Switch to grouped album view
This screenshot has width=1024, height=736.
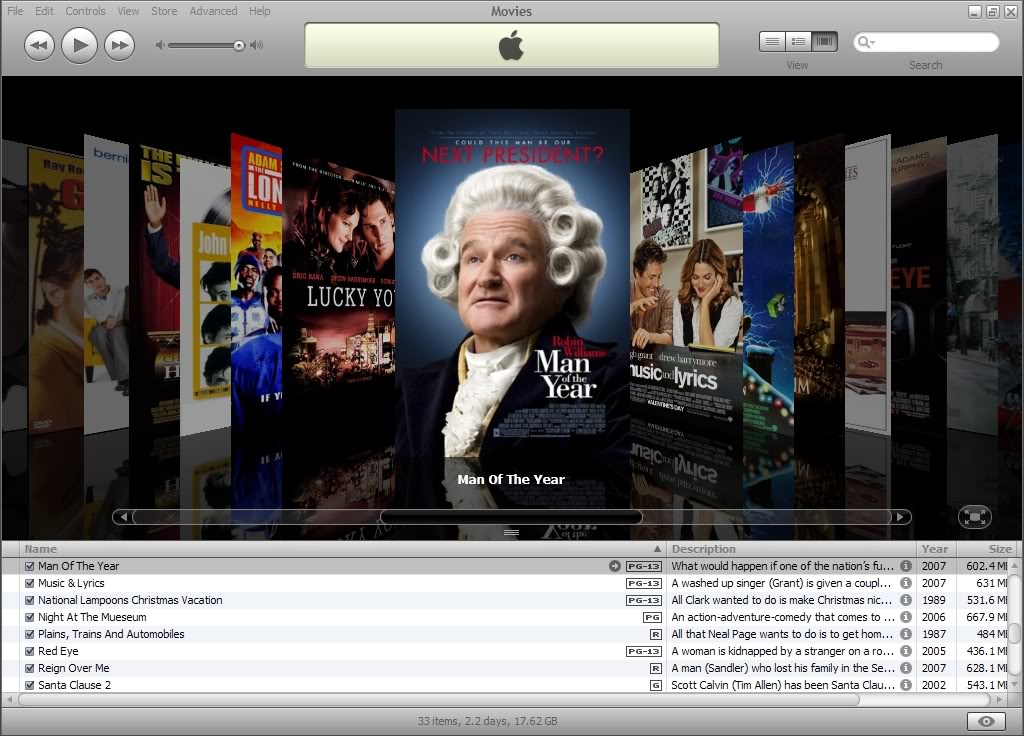(798, 42)
